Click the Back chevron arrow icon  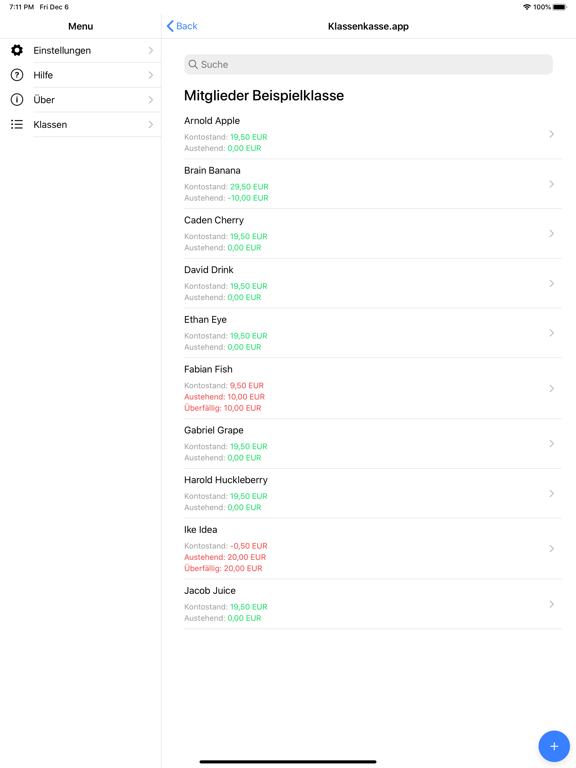pos(170,26)
